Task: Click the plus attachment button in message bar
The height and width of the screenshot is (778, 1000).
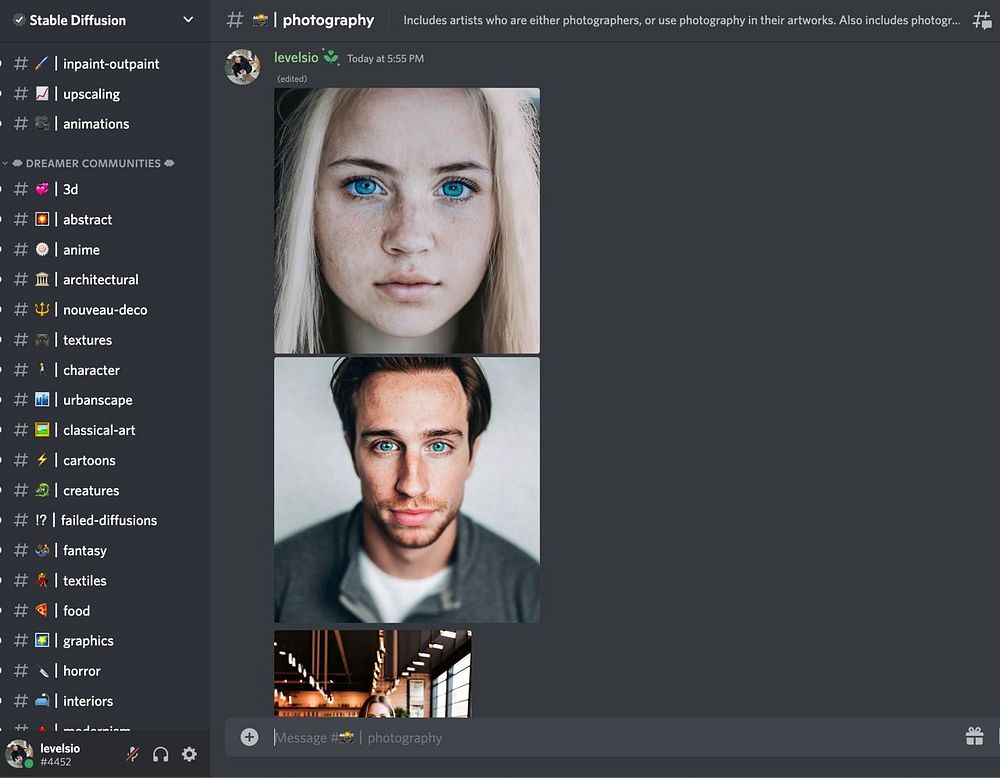Action: pos(249,737)
